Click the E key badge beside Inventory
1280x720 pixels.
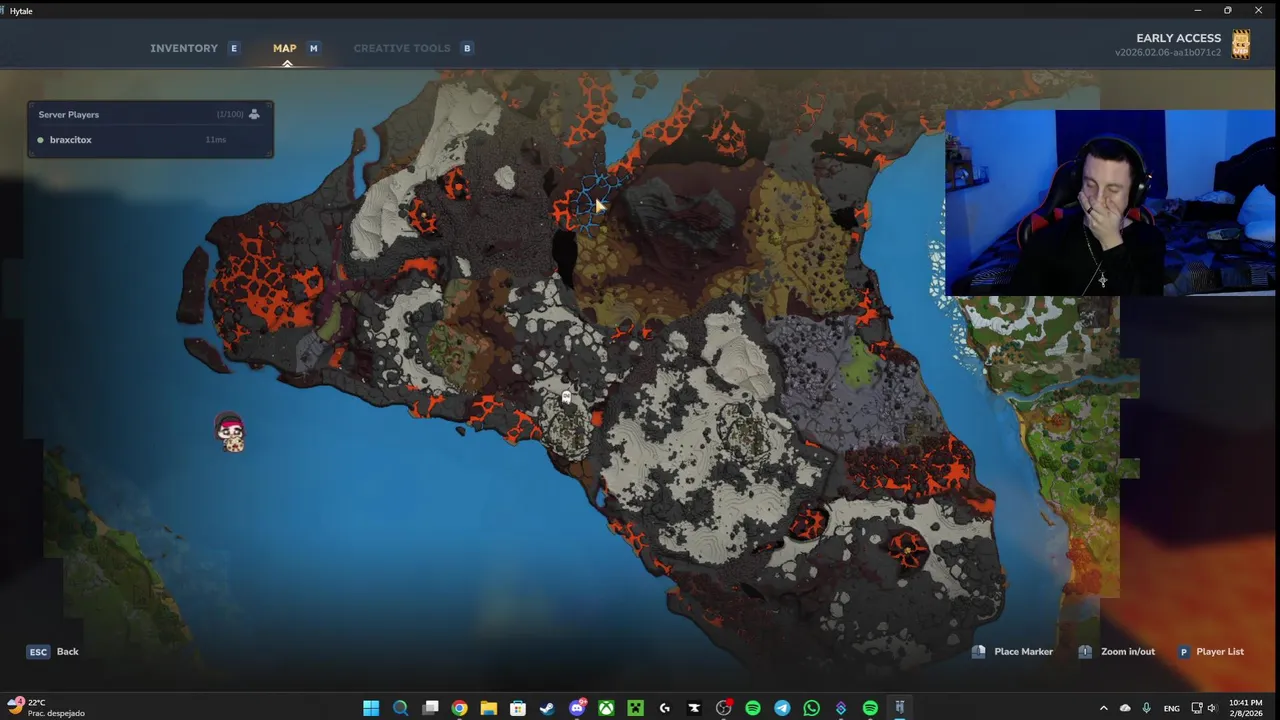234,48
